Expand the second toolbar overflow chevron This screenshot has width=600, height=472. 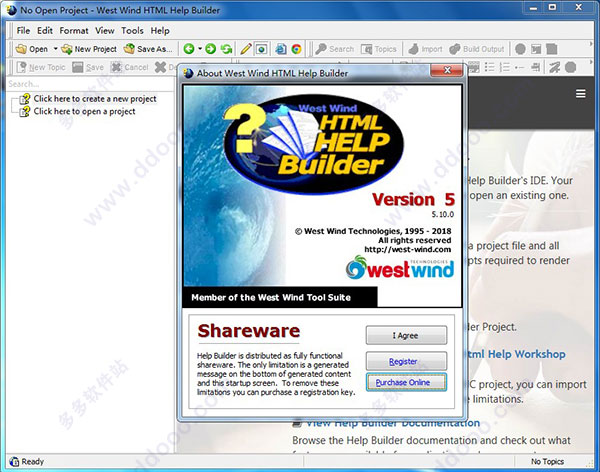pyautogui.click(x=592, y=62)
